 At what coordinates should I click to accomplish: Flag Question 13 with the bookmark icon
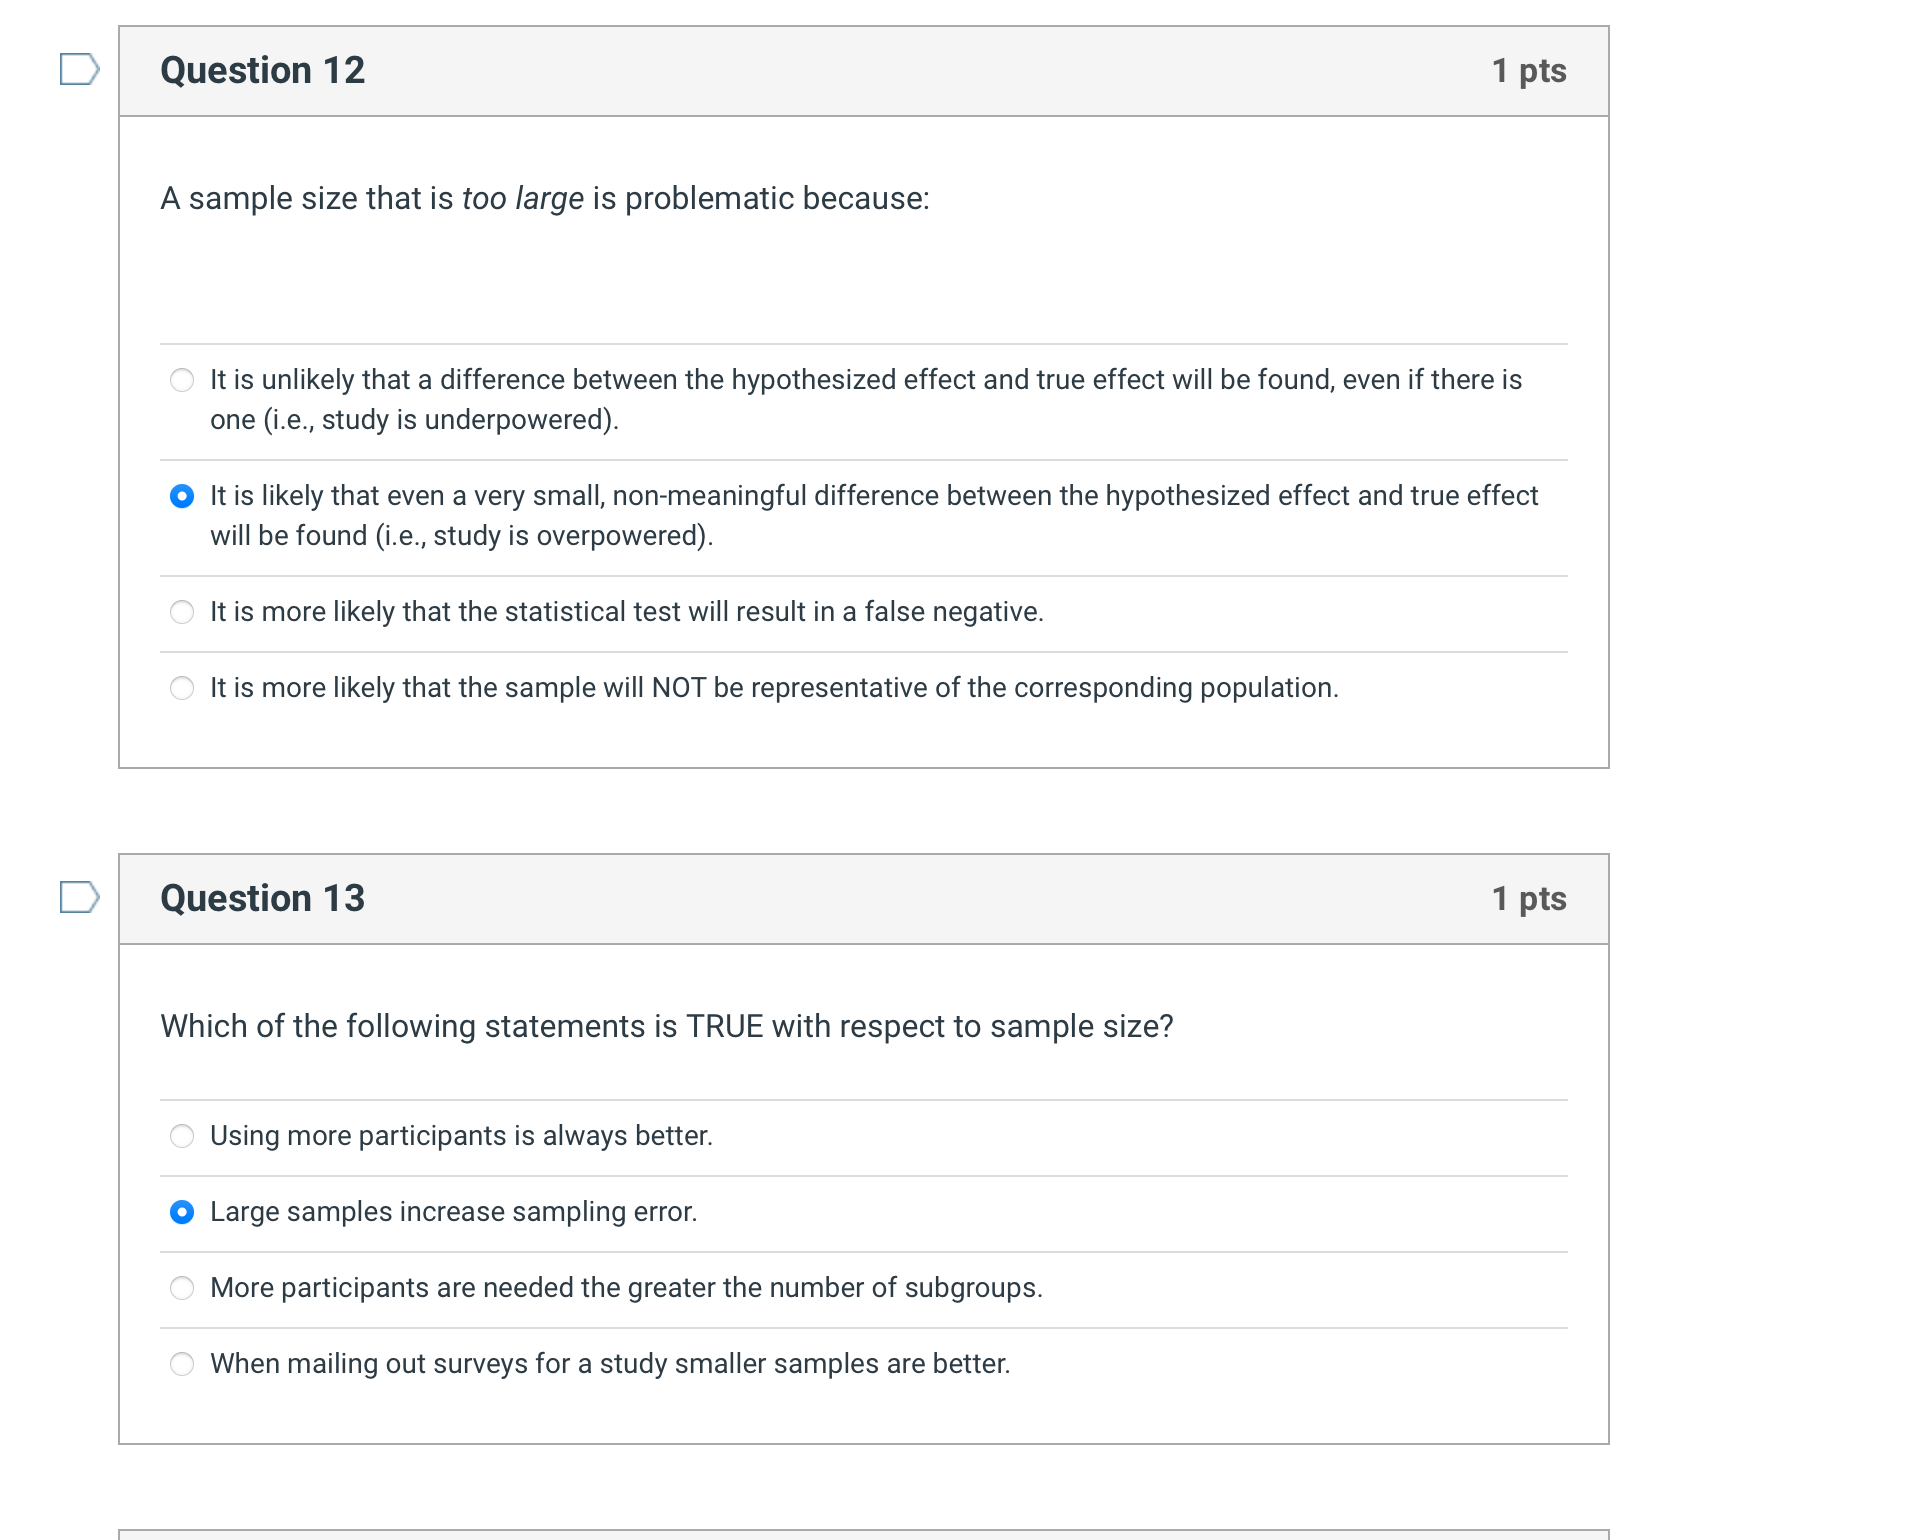(x=79, y=897)
